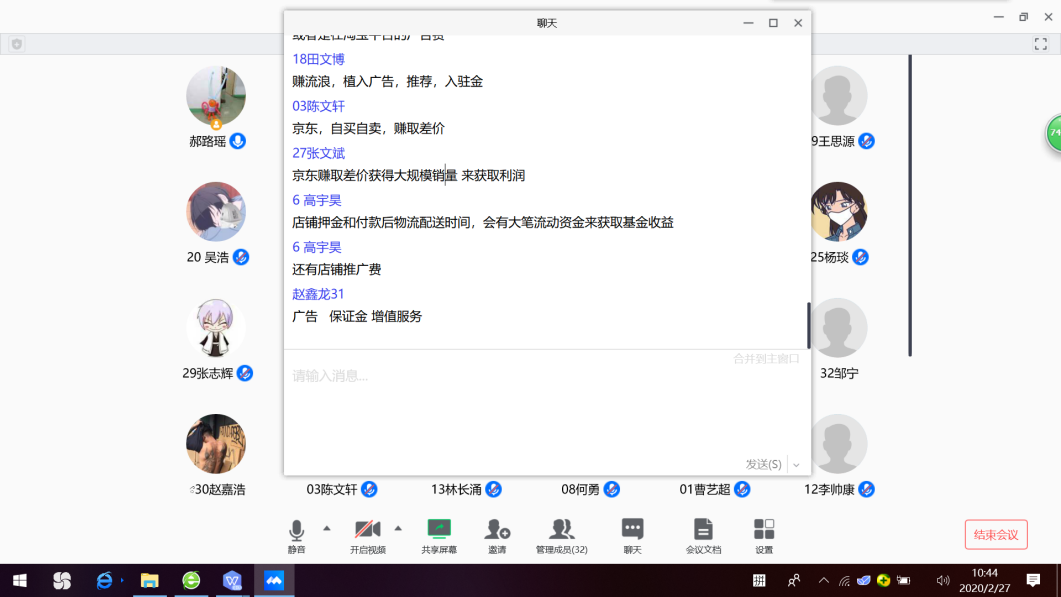Viewport: 1061px width, 597px height.
Task: Click 合并到主窗口 merge to main window
Action: click(766, 358)
